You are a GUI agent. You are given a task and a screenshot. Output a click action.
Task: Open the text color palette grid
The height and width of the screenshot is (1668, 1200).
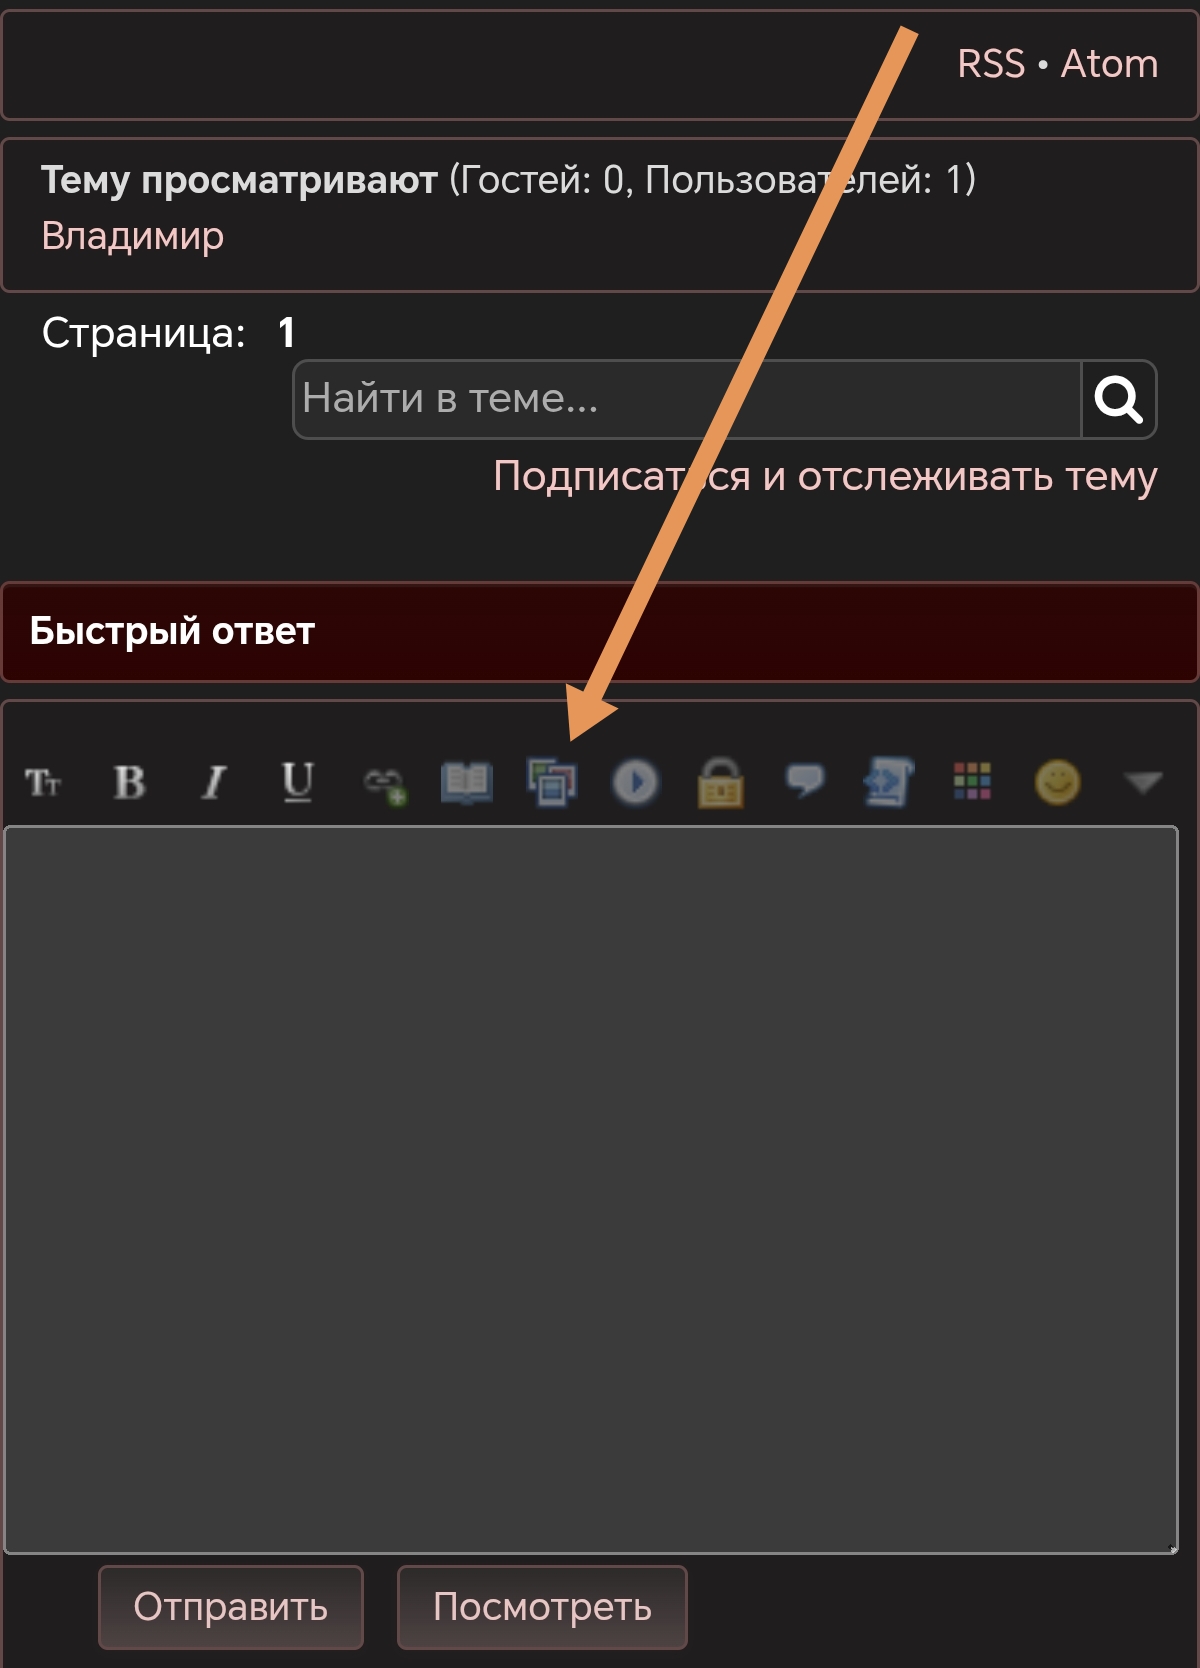tap(972, 781)
